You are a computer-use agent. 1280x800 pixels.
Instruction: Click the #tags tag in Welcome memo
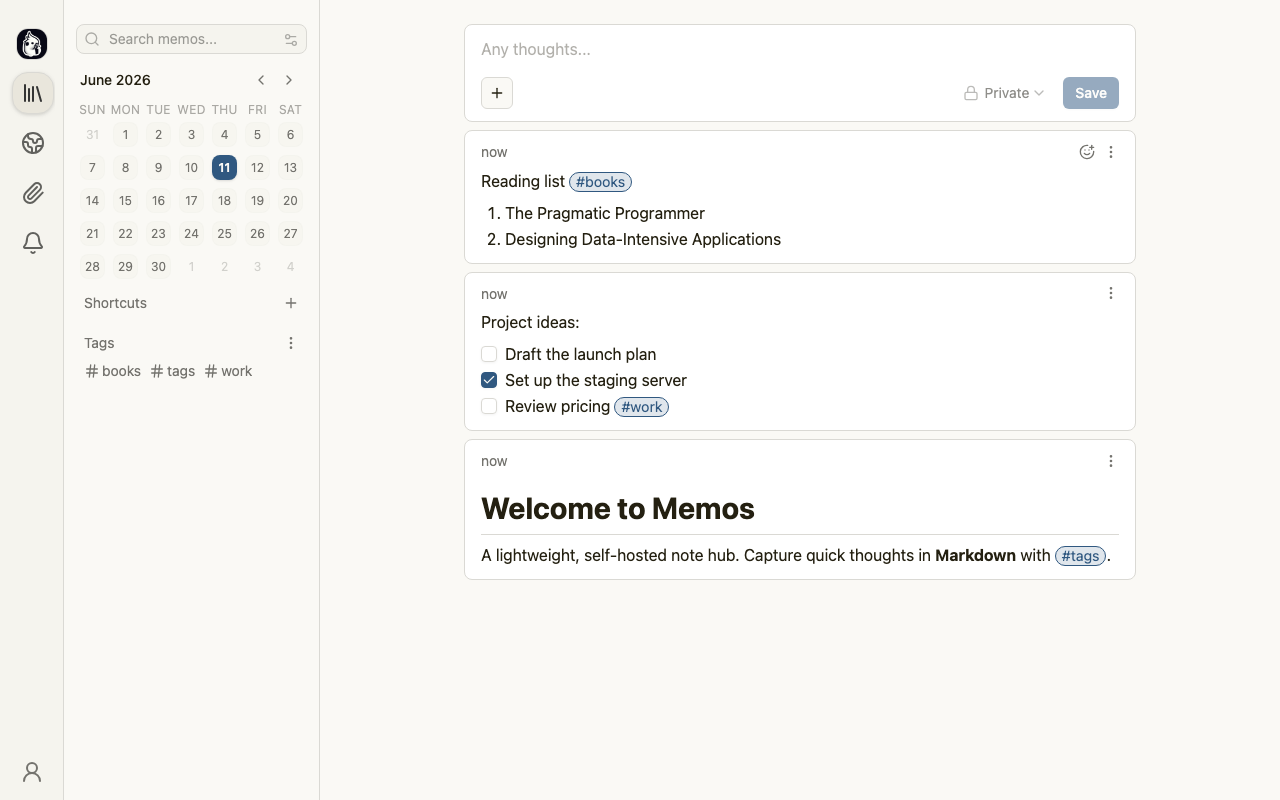[x=1080, y=556]
